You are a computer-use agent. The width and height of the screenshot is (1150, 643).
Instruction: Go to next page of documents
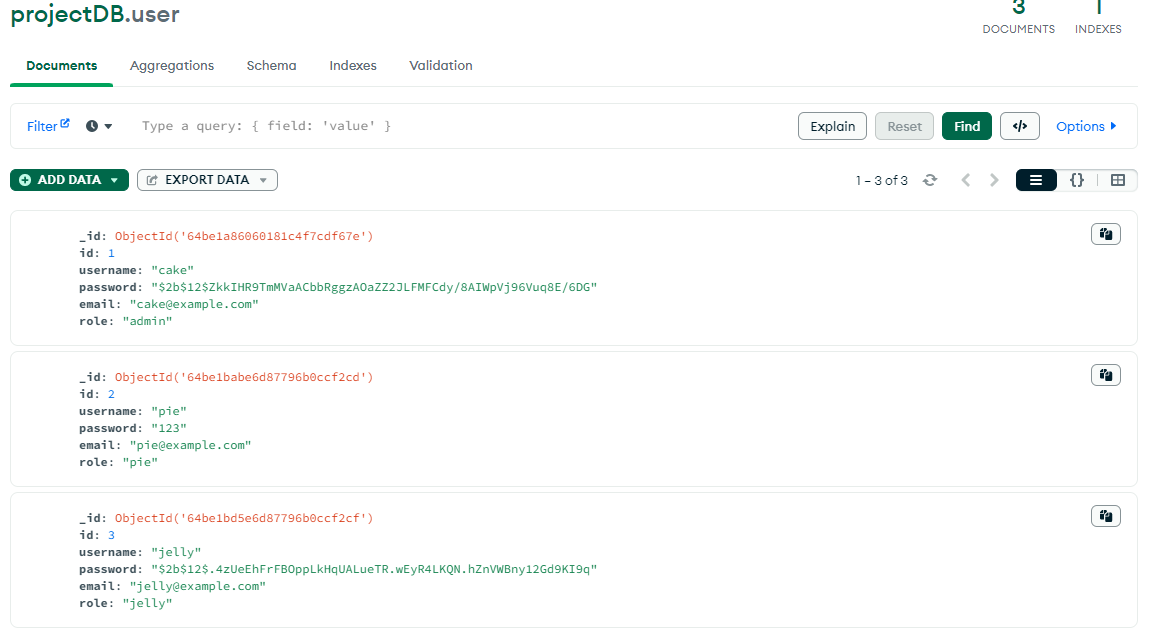[x=994, y=180]
